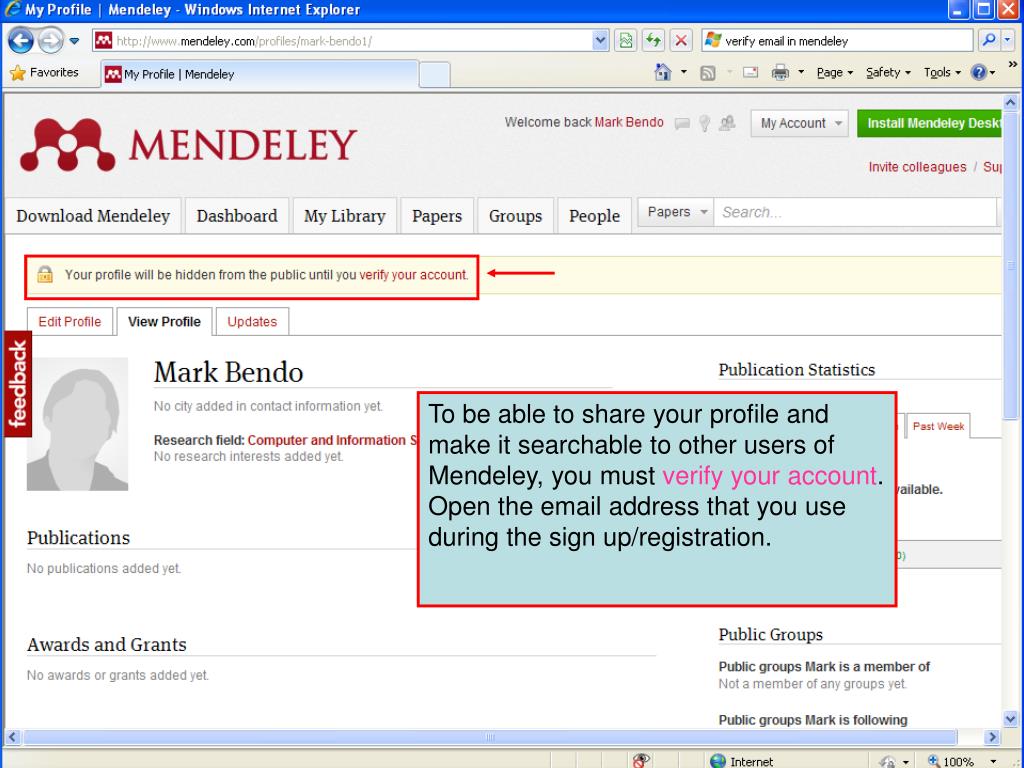
Task: Click the Print icon
Action: tap(780, 72)
